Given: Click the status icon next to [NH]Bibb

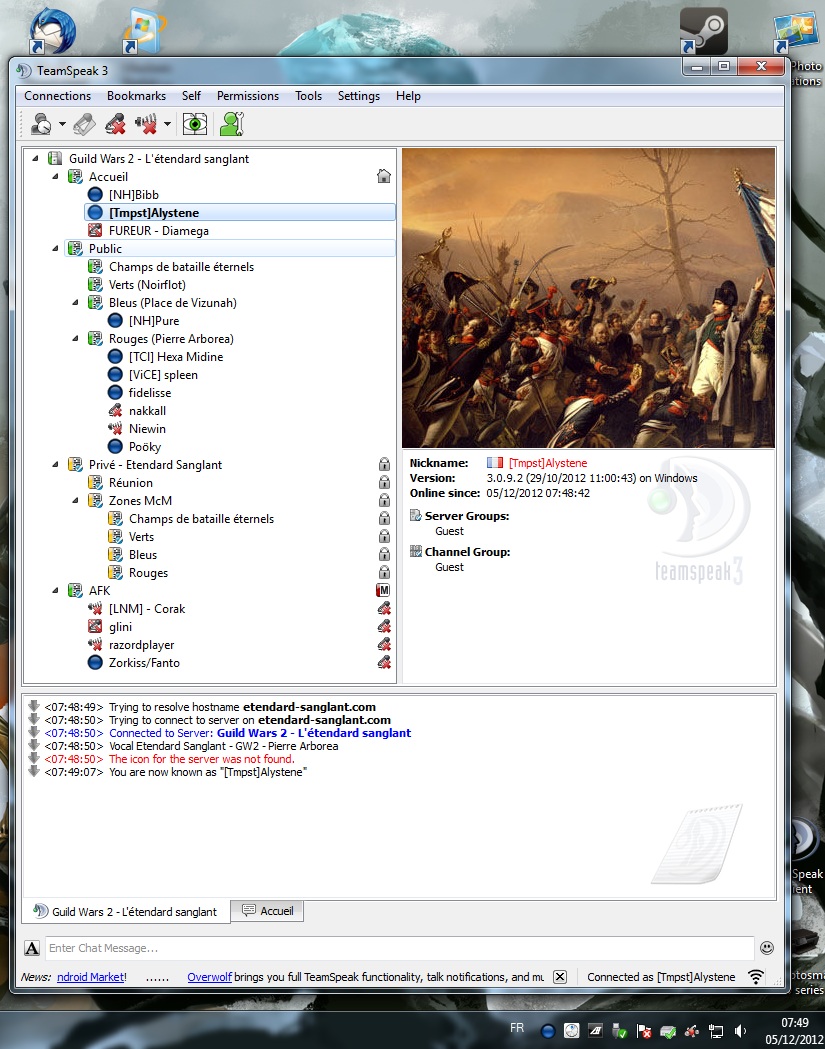Looking at the screenshot, I should pyautogui.click(x=95, y=195).
